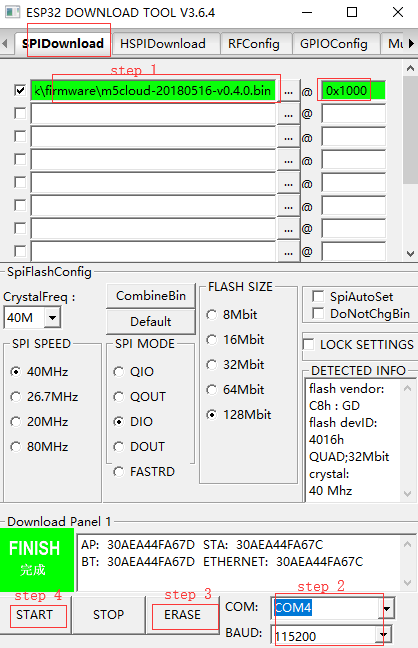Open the CrystalFreq 40M dropdown
Viewport: 418px width, 648px height.
click(52, 317)
